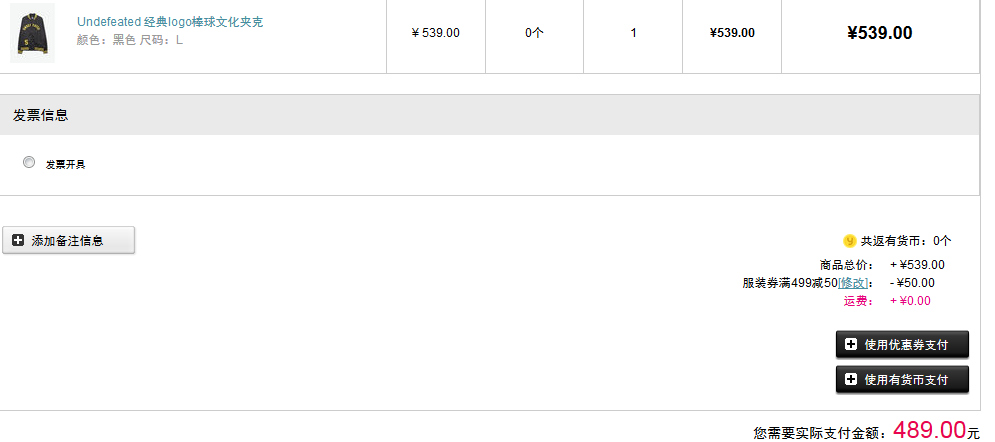
Task: Click the large bold ¥539.00 row total
Action: [880, 33]
